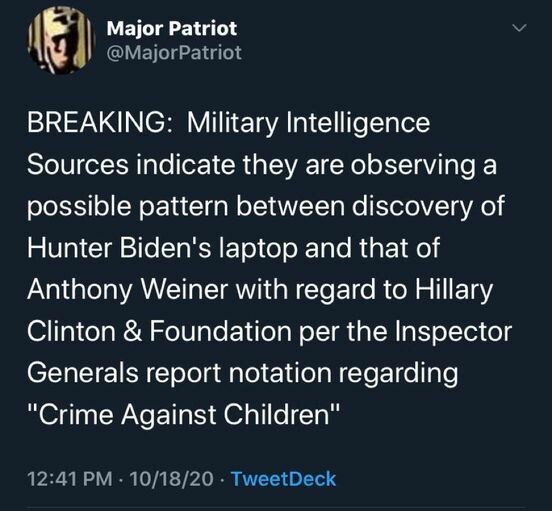Expand the tweet options chevron
The image size is (552, 511).
[519, 28]
